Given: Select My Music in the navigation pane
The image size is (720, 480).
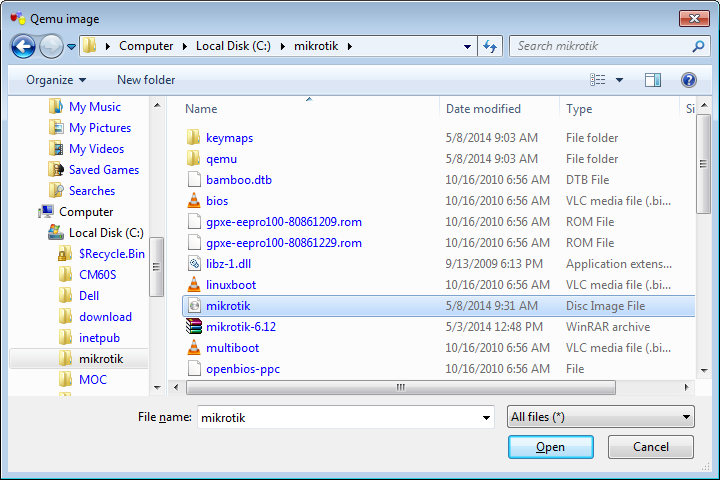Looking at the screenshot, I should [95, 107].
